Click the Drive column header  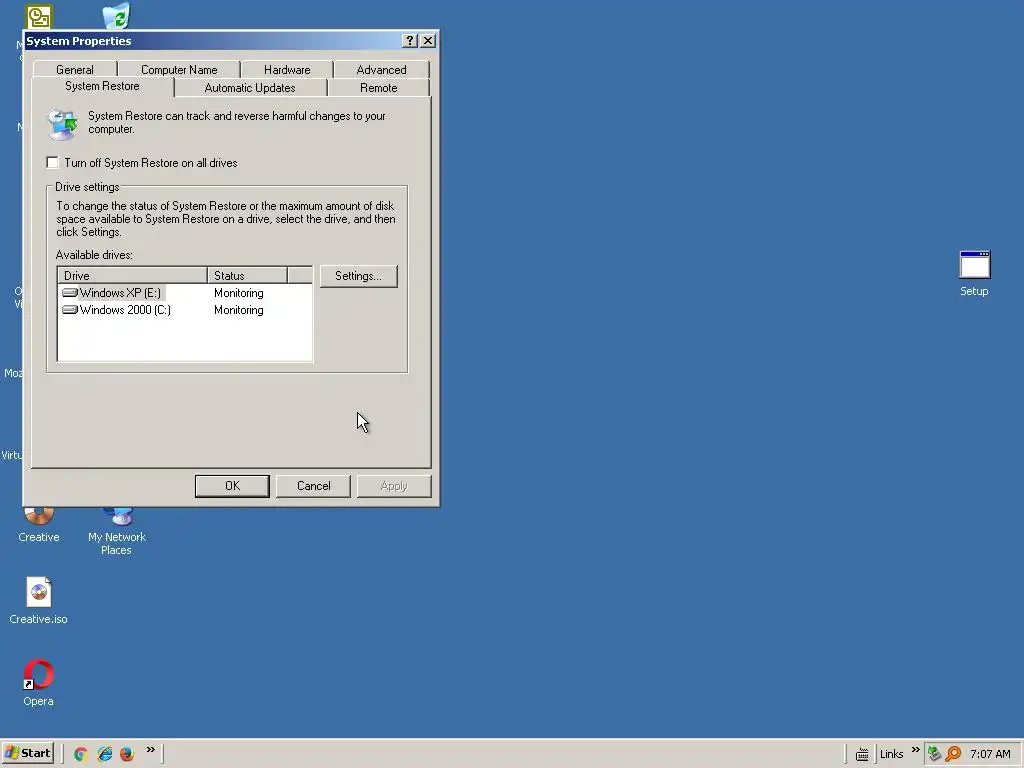click(133, 276)
